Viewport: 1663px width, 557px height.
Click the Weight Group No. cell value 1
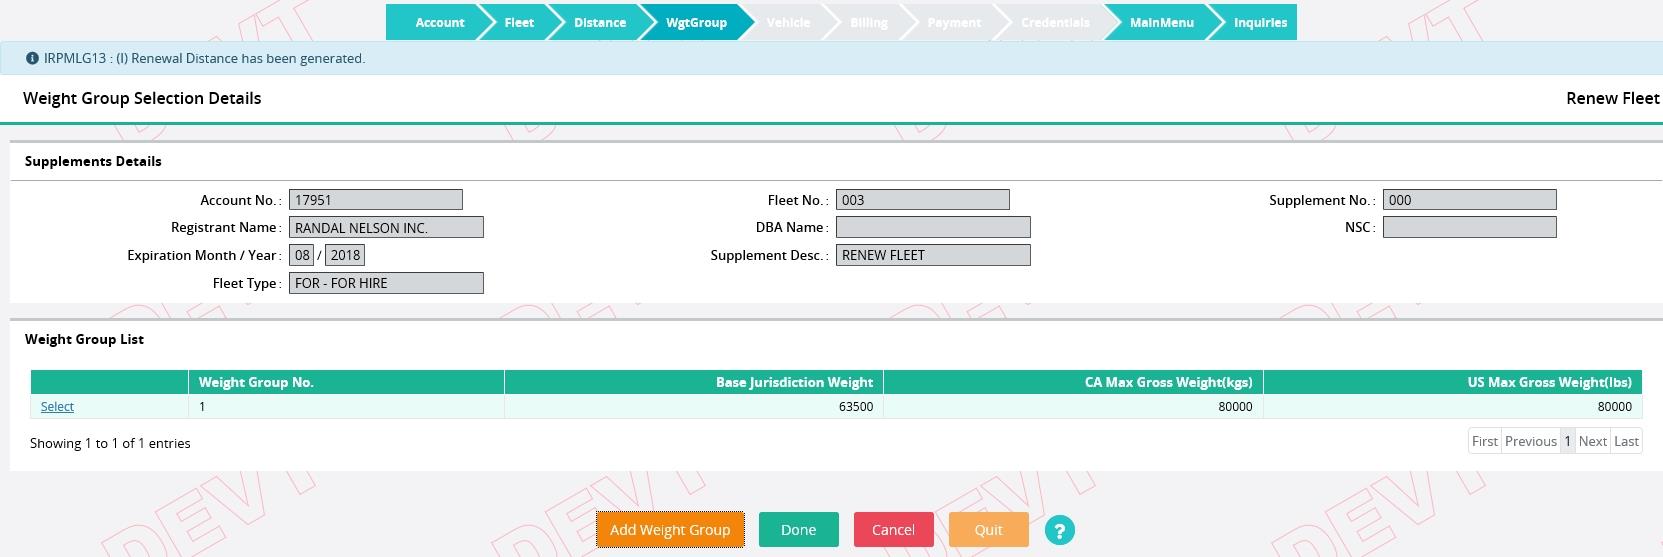tap(346, 407)
